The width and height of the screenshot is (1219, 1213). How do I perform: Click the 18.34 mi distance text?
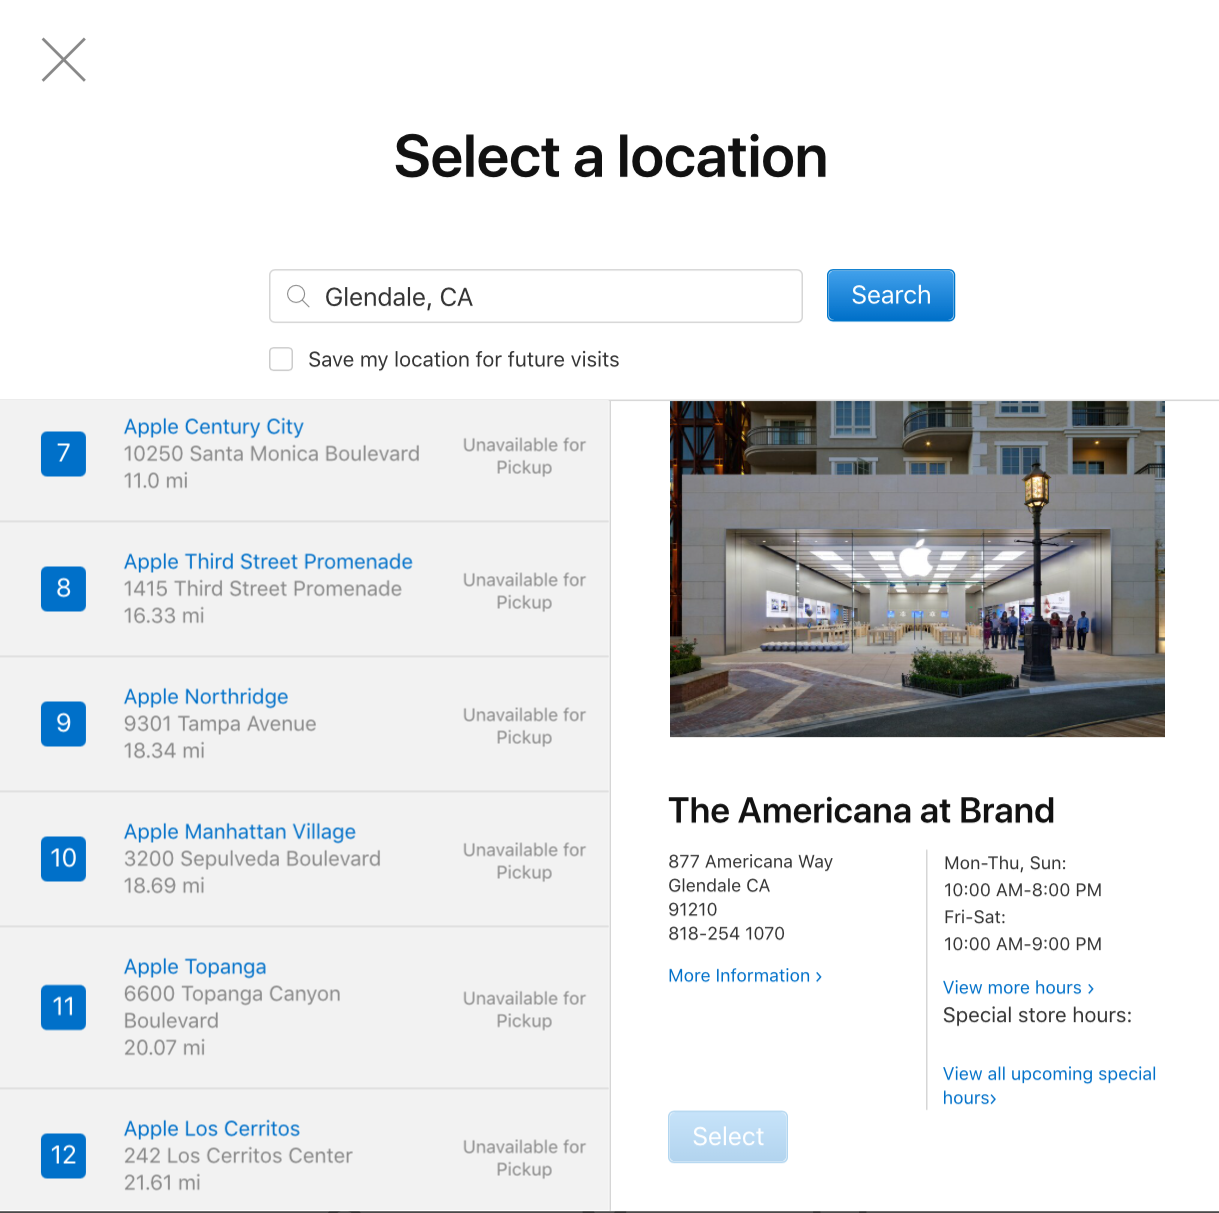click(x=164, y=751)
